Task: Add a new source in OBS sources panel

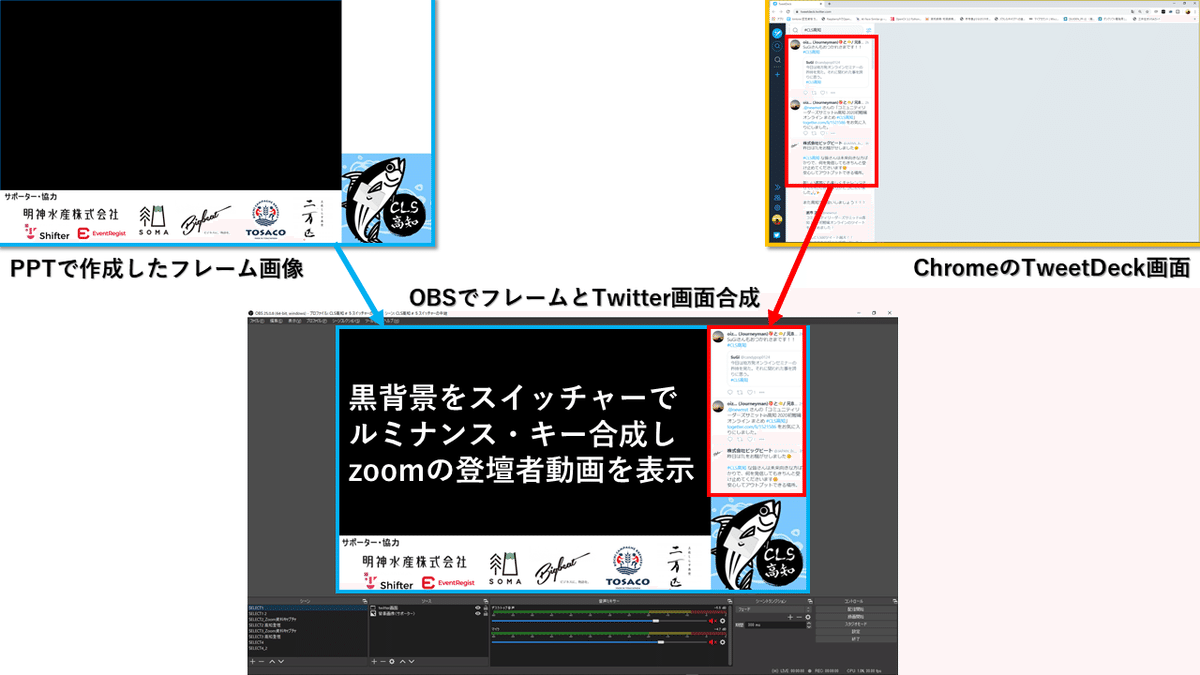Action: point(374,661)
